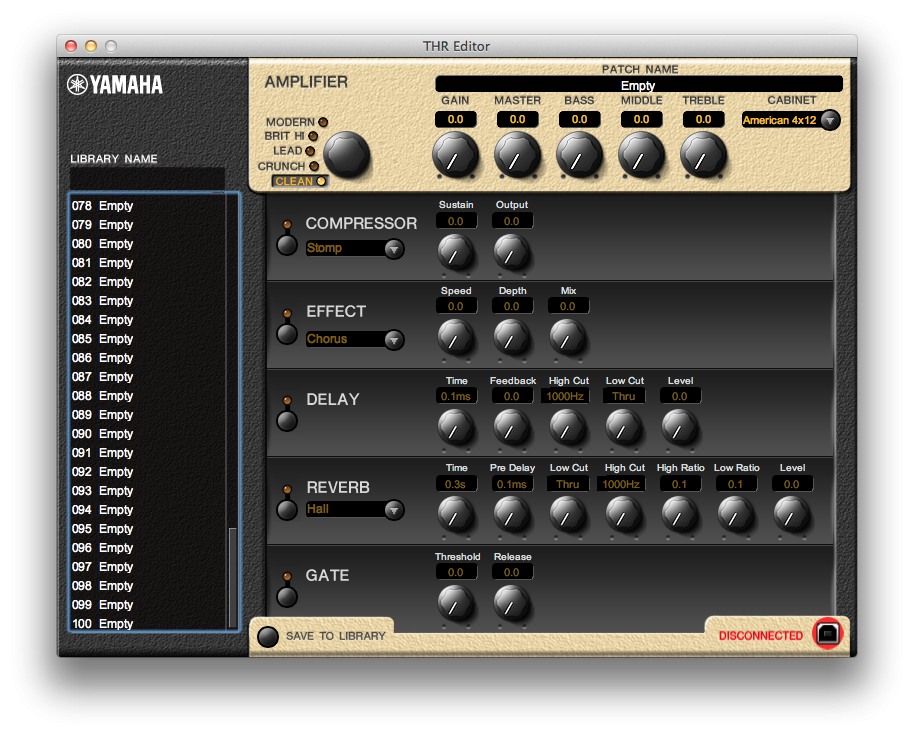Minimize the THR Editor window

pyautogui.click(x=91, y=46)
